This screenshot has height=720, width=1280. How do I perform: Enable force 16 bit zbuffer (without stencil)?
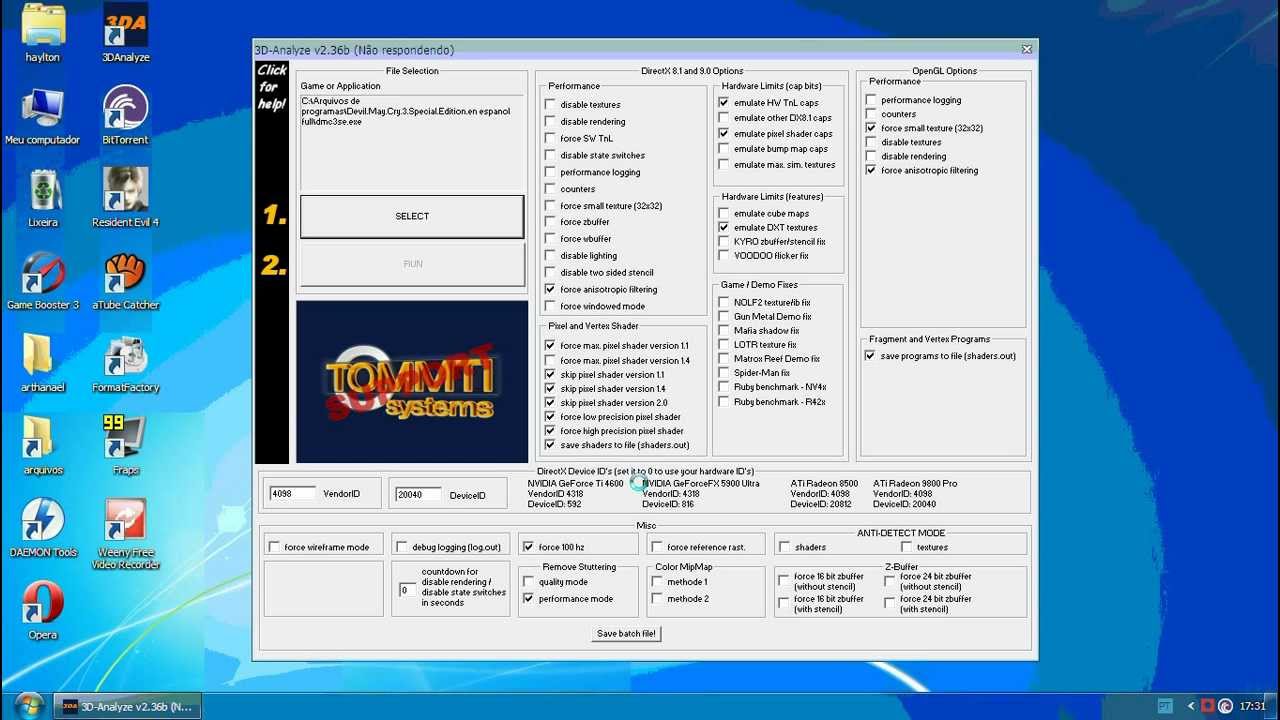[x=784, y=581]
